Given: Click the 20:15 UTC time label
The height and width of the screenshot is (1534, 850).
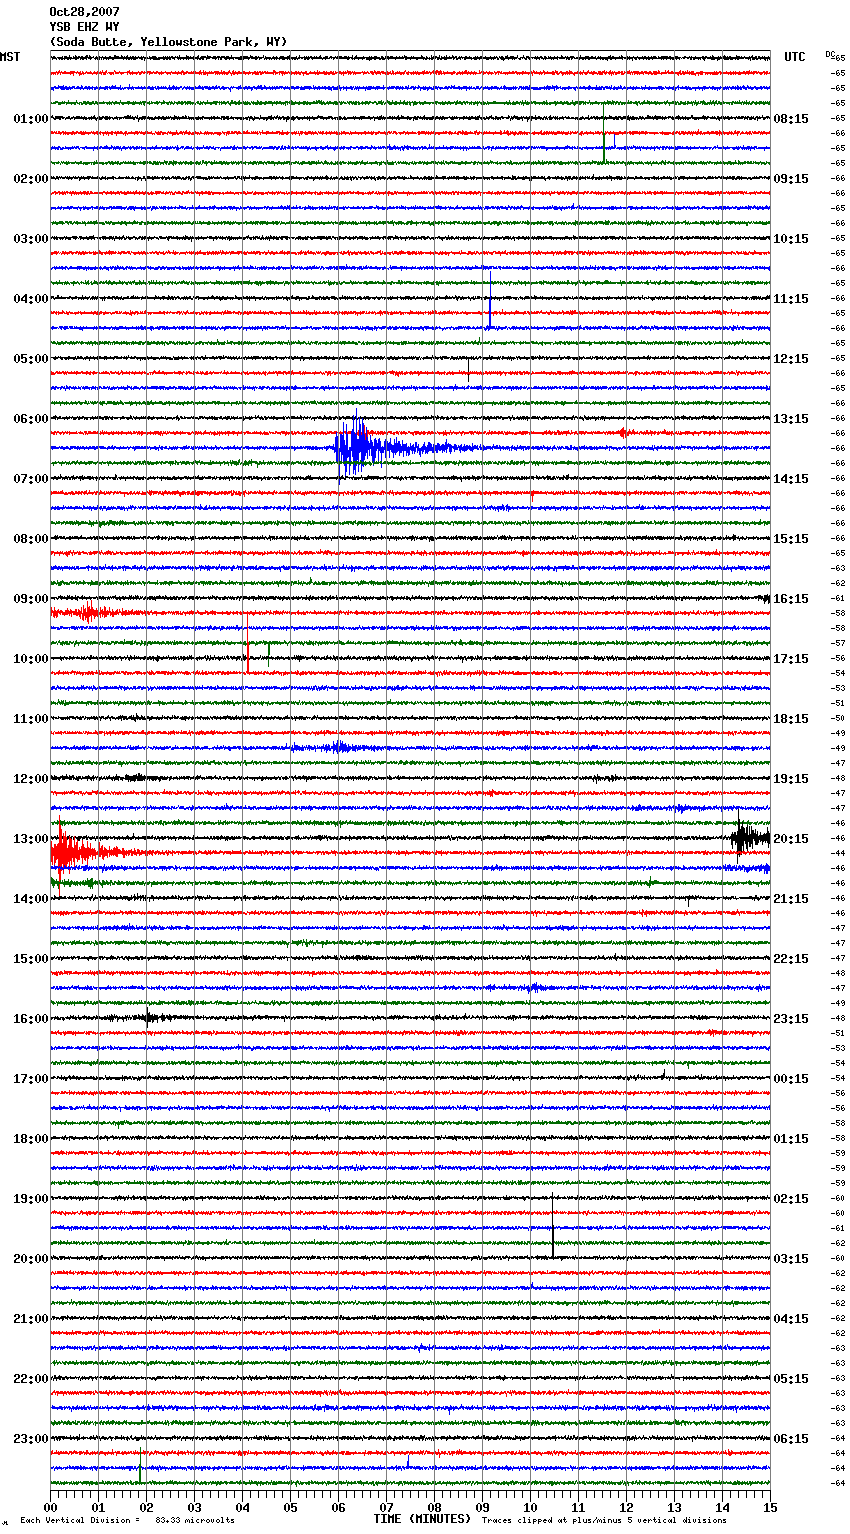Looking at the screenshot, I should point(791,839).
